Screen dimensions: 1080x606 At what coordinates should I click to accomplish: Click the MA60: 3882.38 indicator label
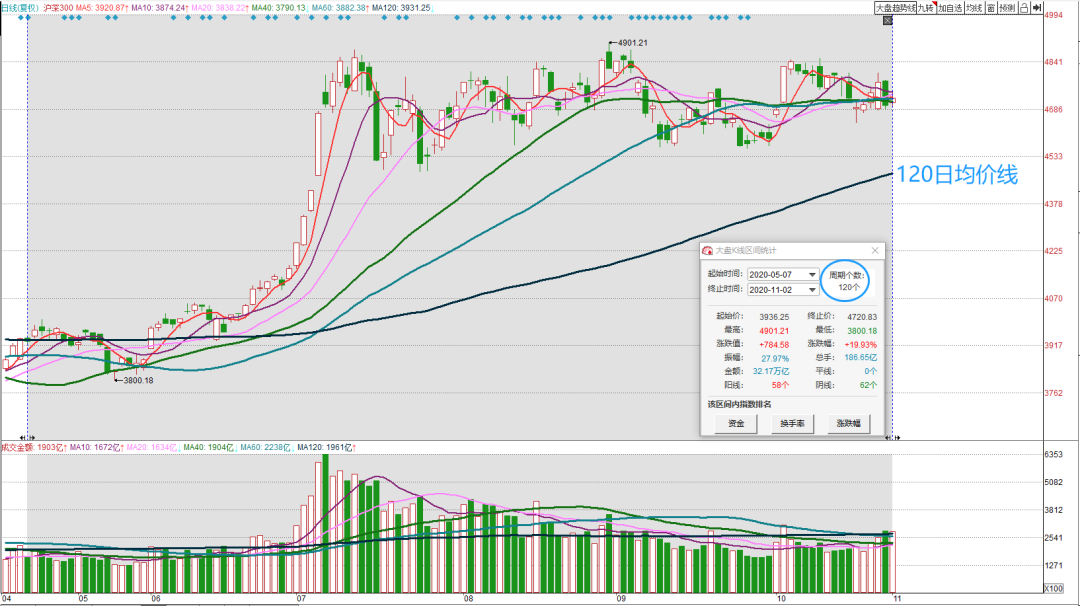[x=339, y=8]
